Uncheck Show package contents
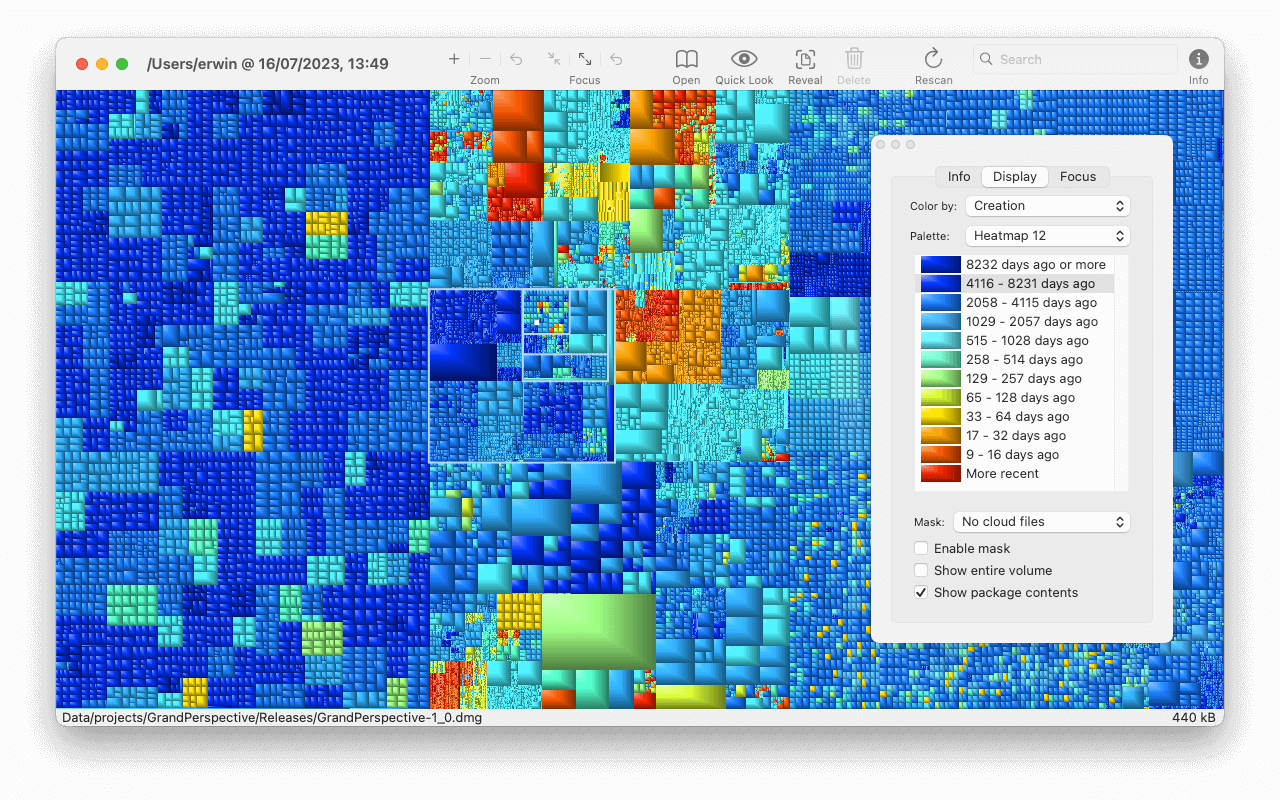The image size is (1280, 800). point(921,592)
